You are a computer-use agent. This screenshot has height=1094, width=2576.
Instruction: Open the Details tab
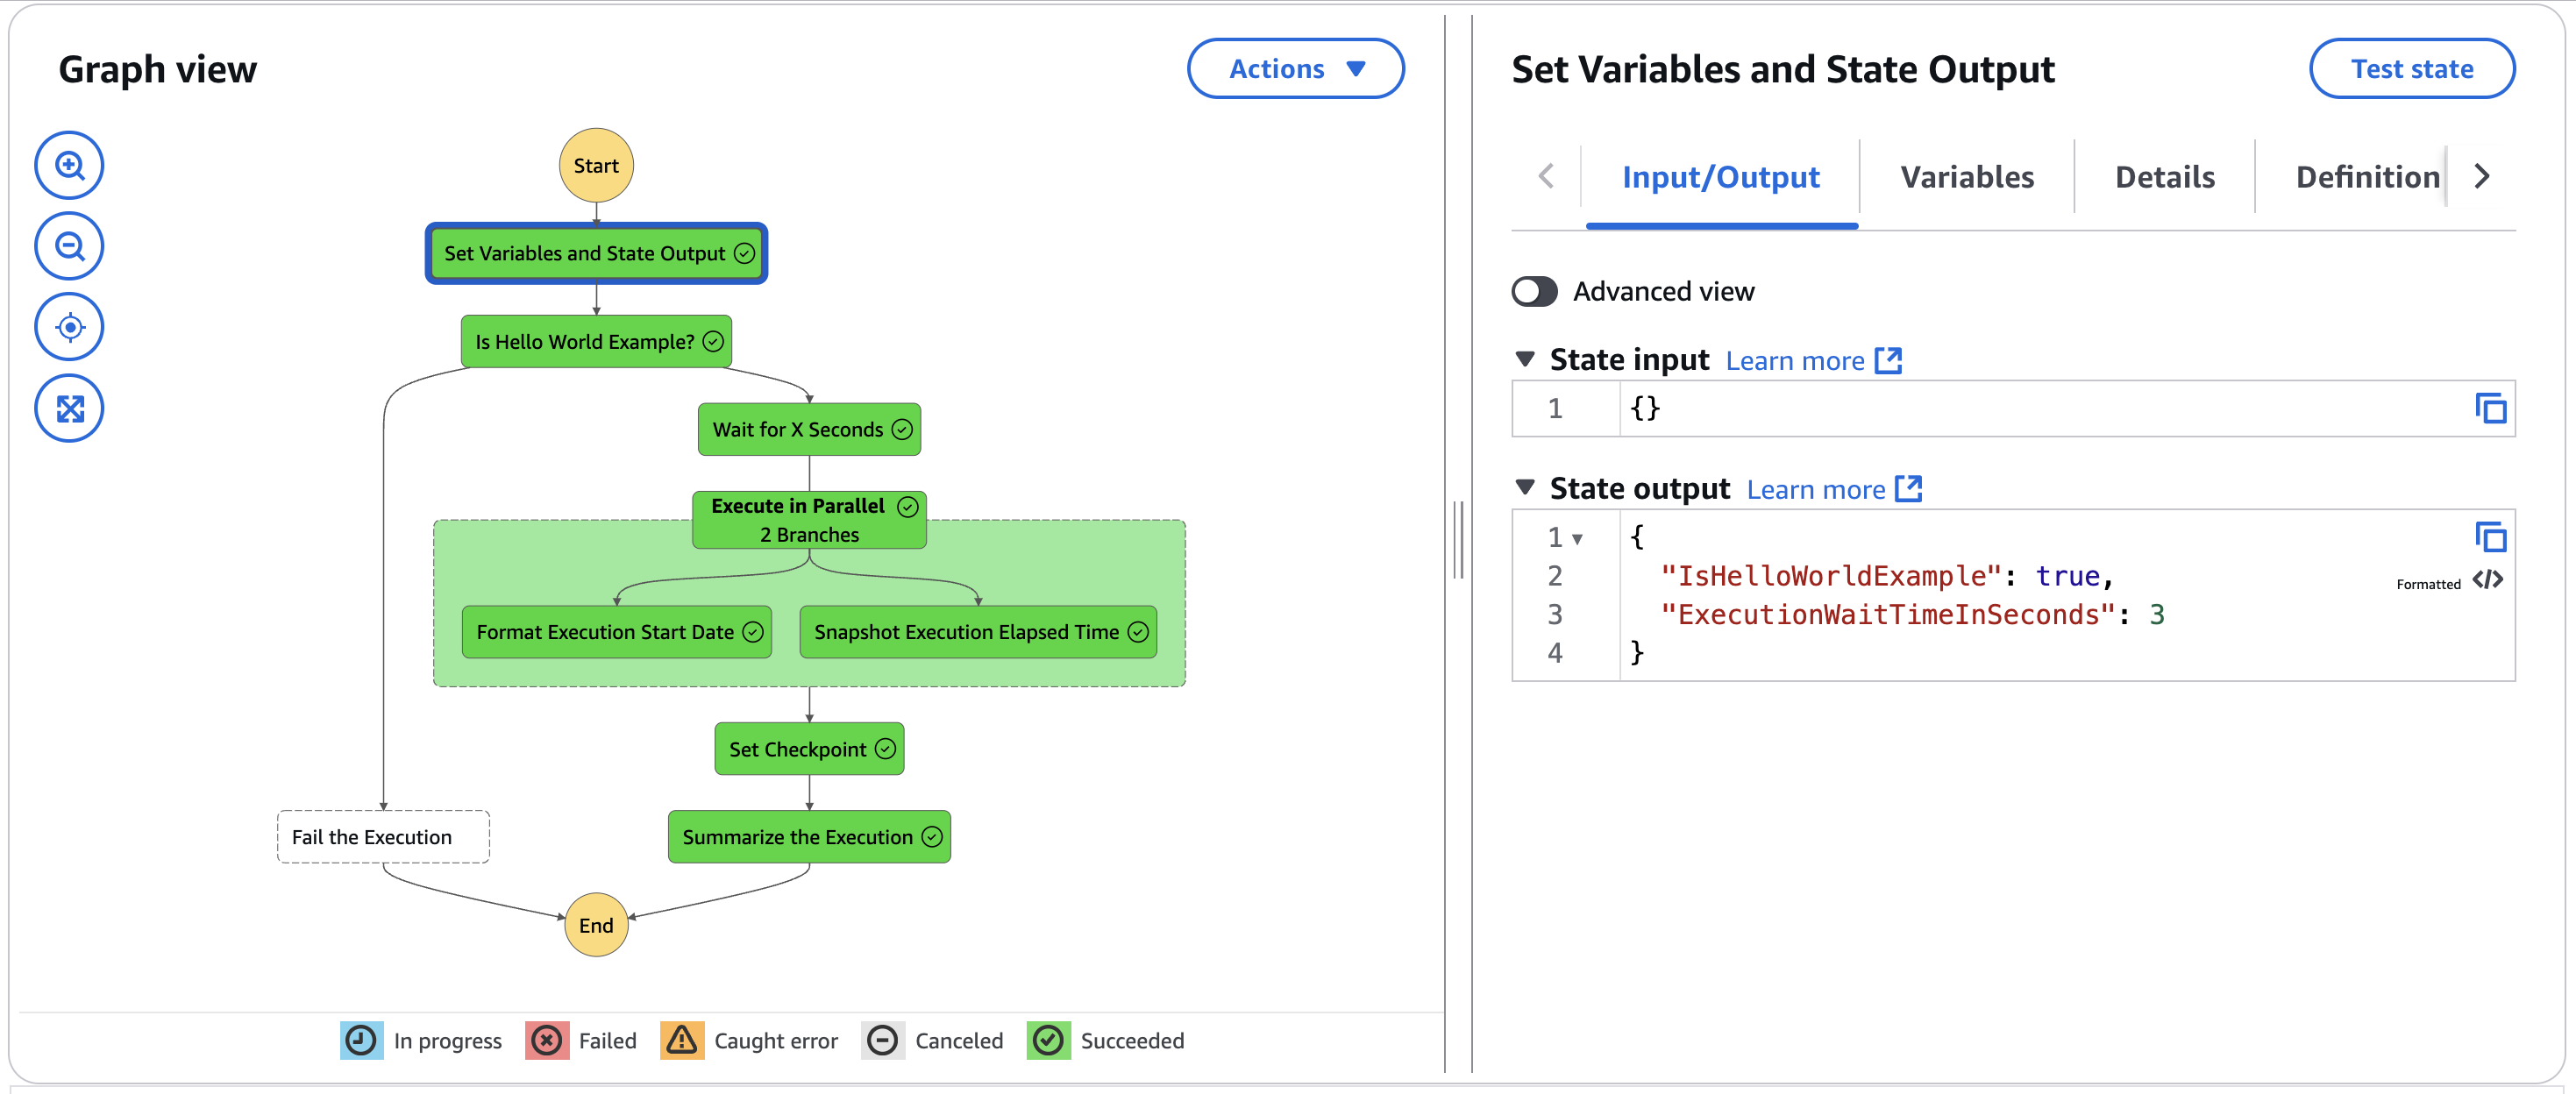[x=2164, y=177]
